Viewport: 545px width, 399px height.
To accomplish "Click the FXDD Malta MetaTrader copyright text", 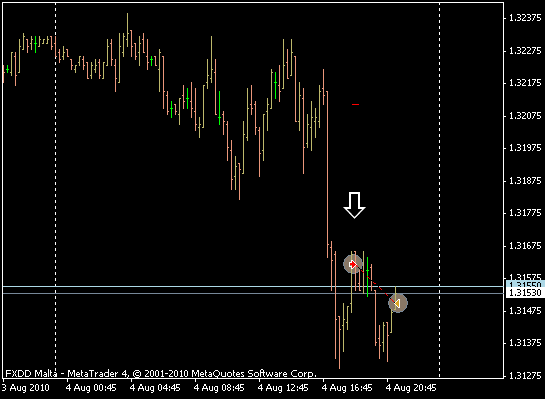I will pos(161,374).
